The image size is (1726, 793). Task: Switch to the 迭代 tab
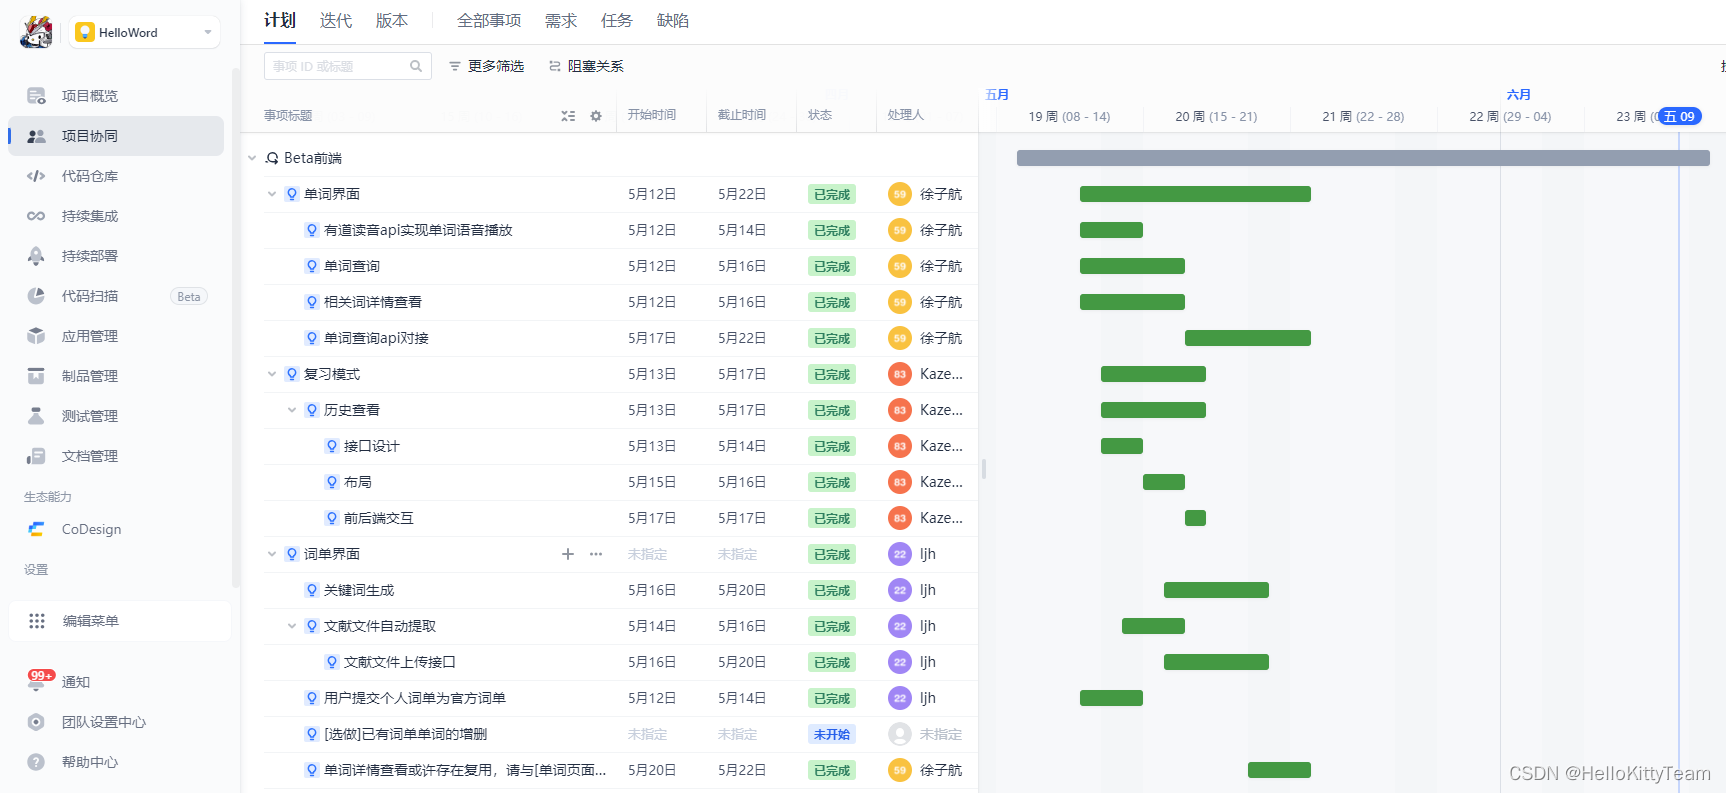point(336,20)
